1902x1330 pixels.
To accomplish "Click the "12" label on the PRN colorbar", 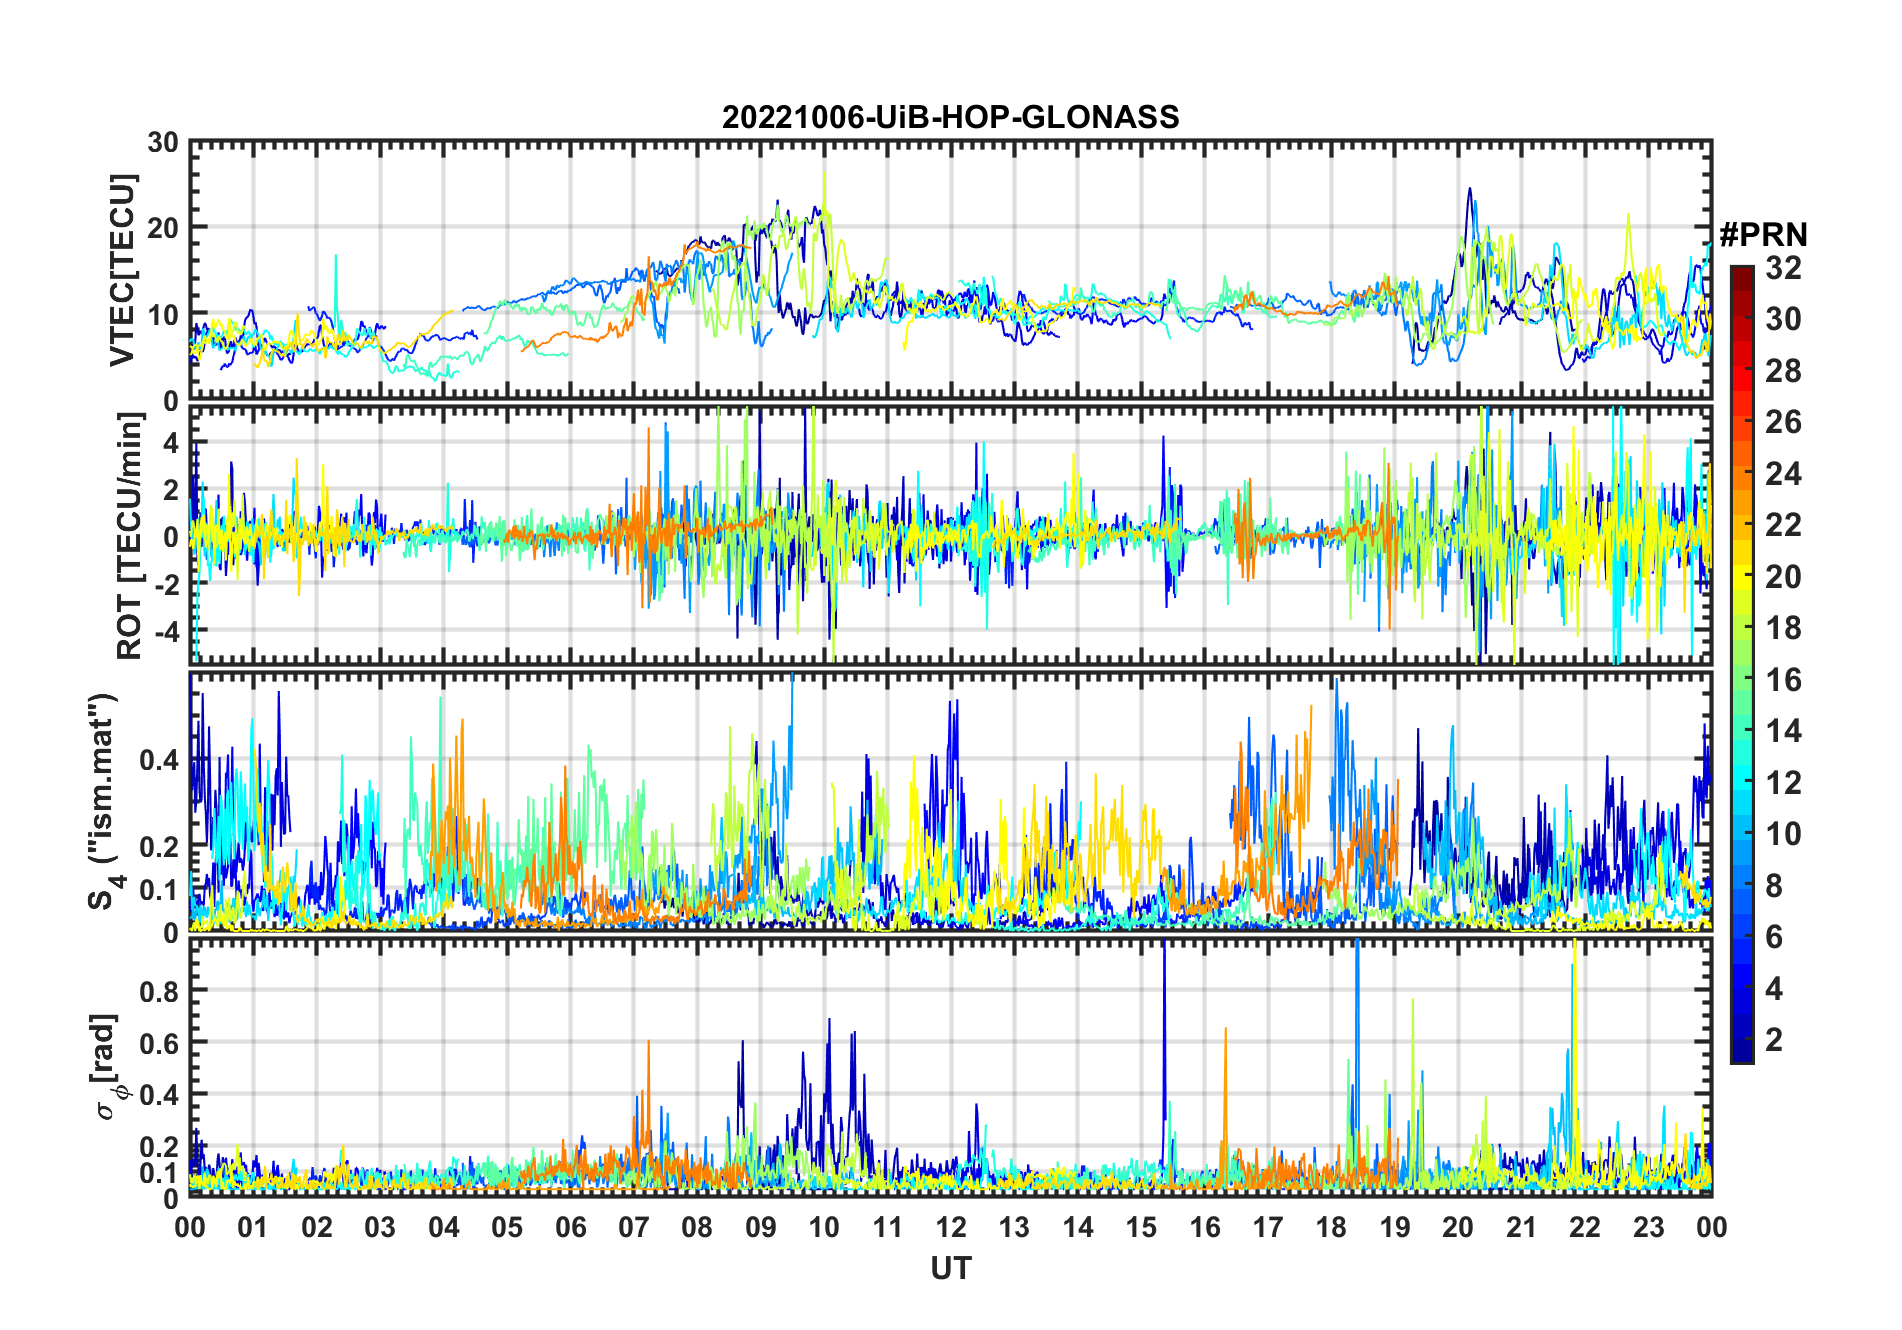I will pyautogui.click(x=1783, y=783).
